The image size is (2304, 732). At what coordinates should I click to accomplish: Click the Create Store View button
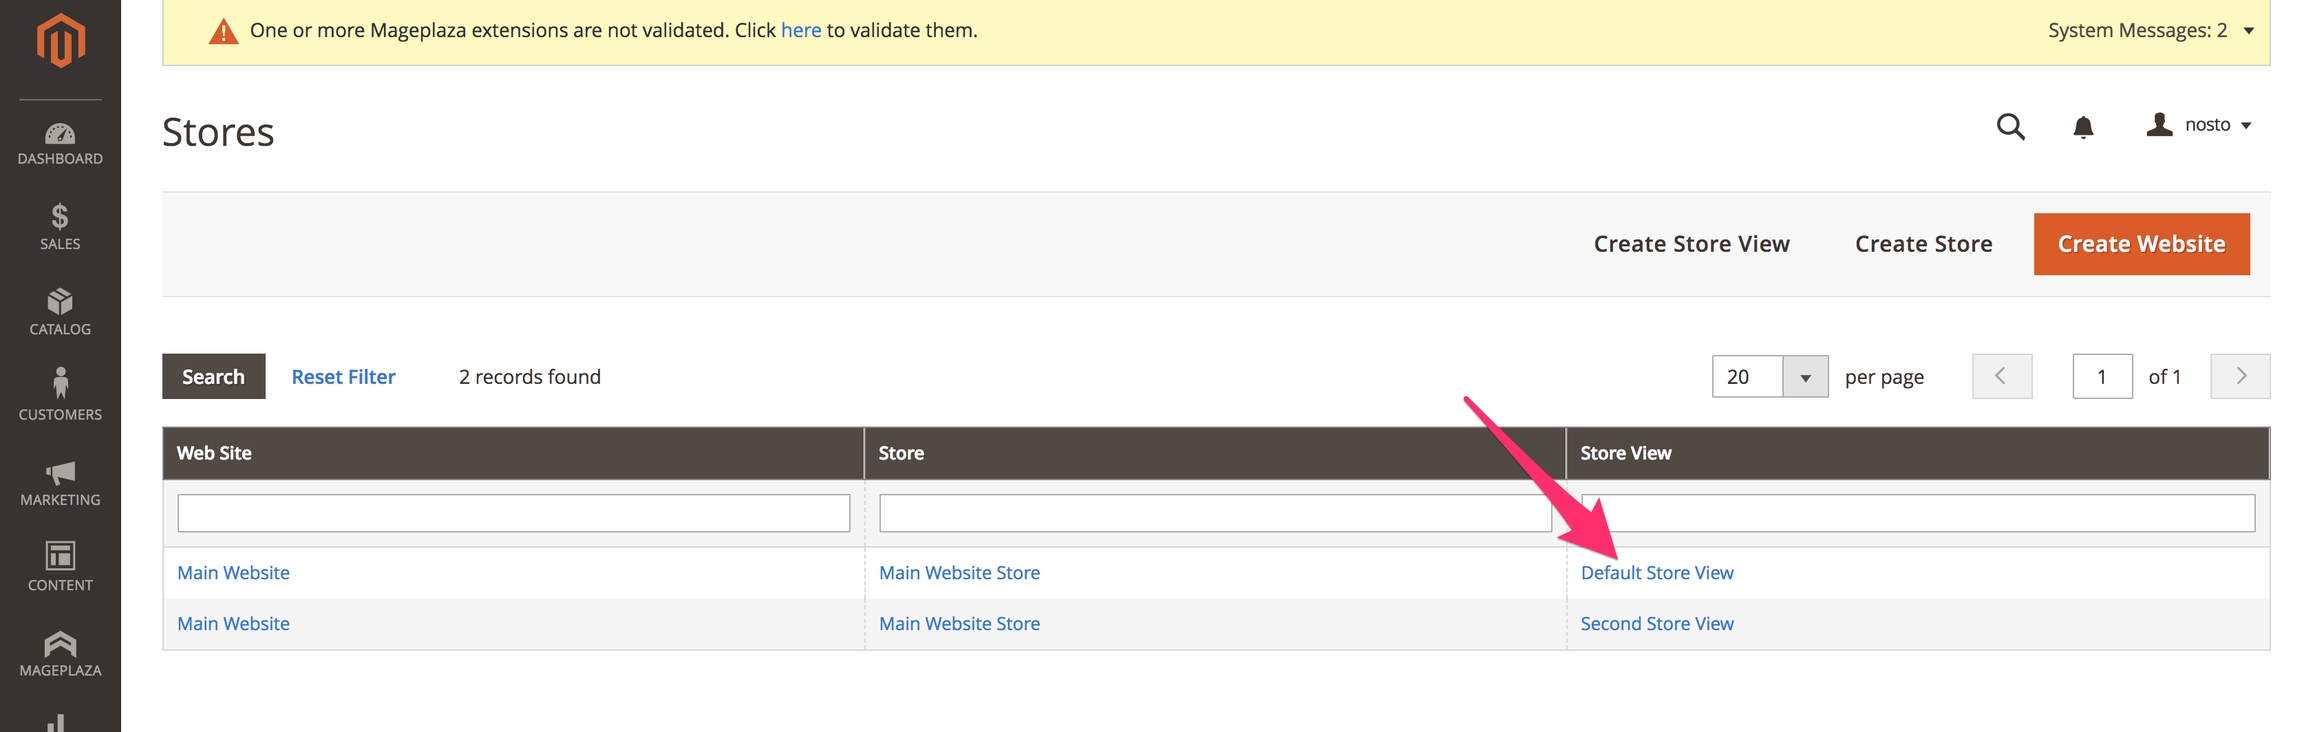(1691, 244)
